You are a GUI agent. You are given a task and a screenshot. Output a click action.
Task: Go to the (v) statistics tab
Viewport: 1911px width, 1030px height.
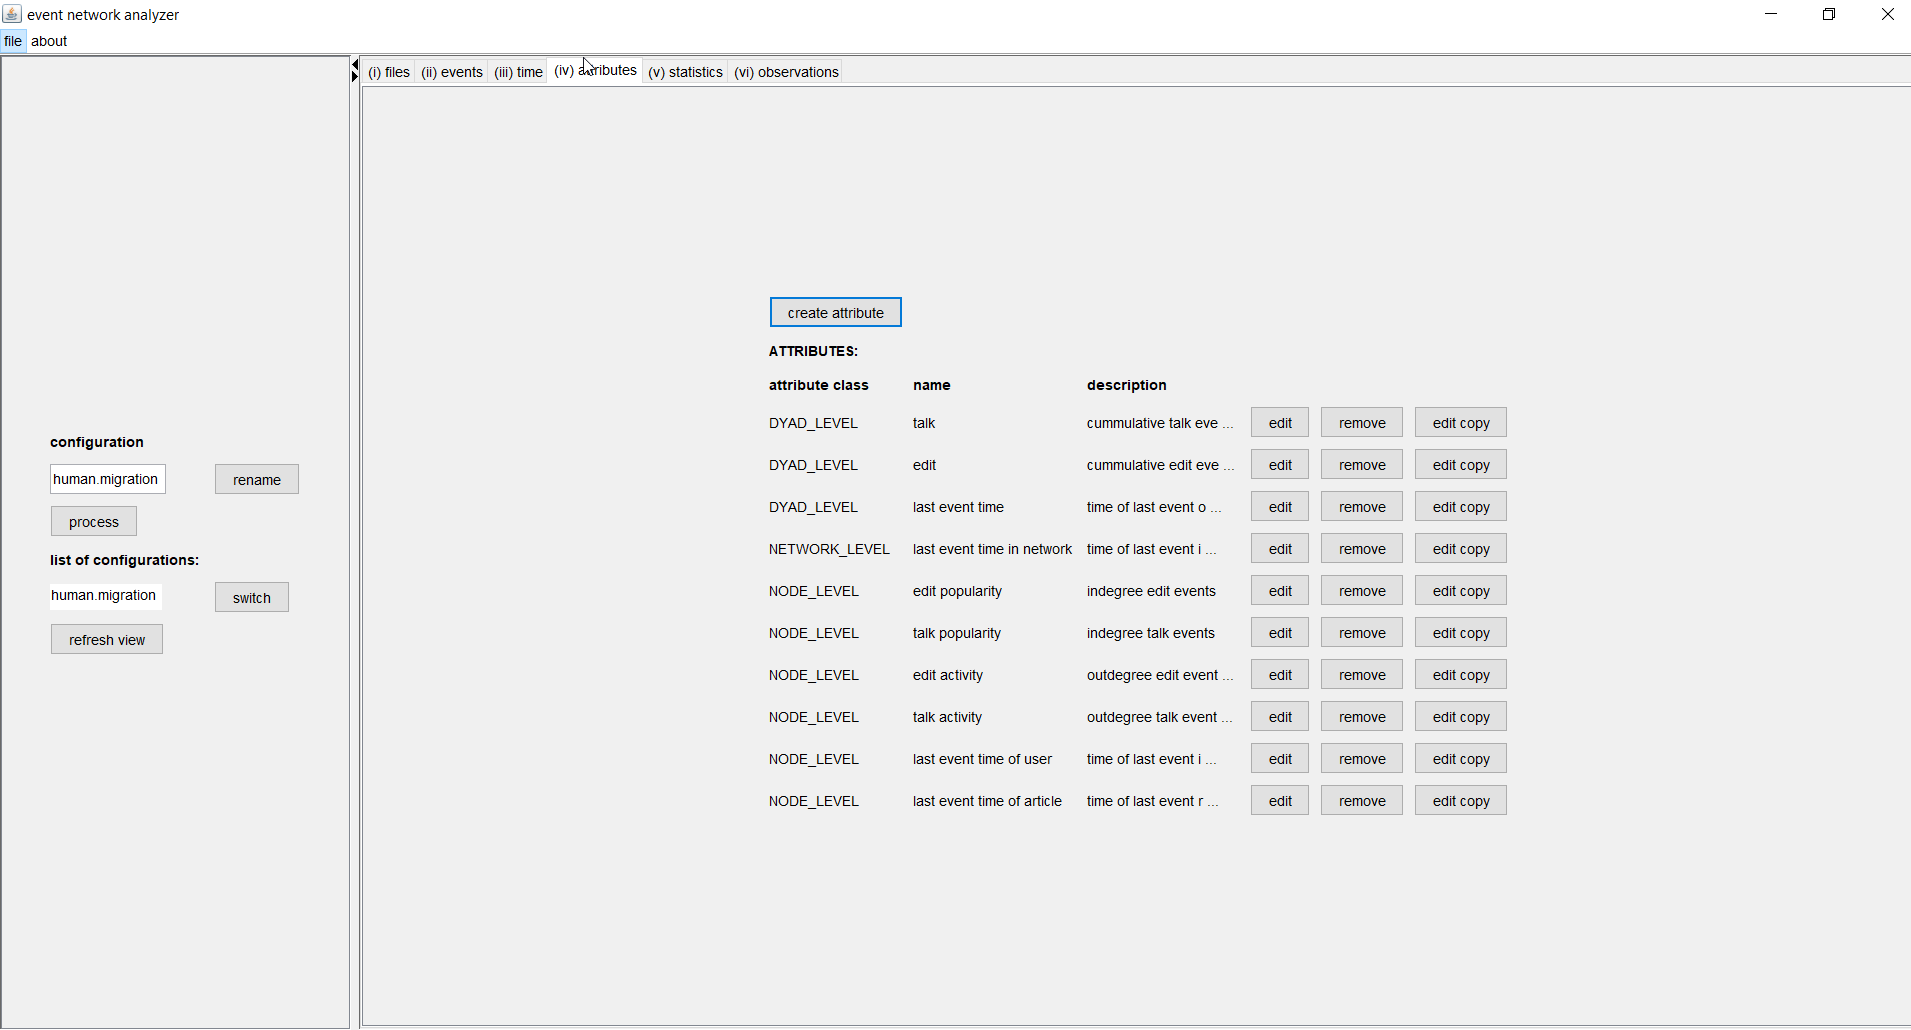(685, 72)
